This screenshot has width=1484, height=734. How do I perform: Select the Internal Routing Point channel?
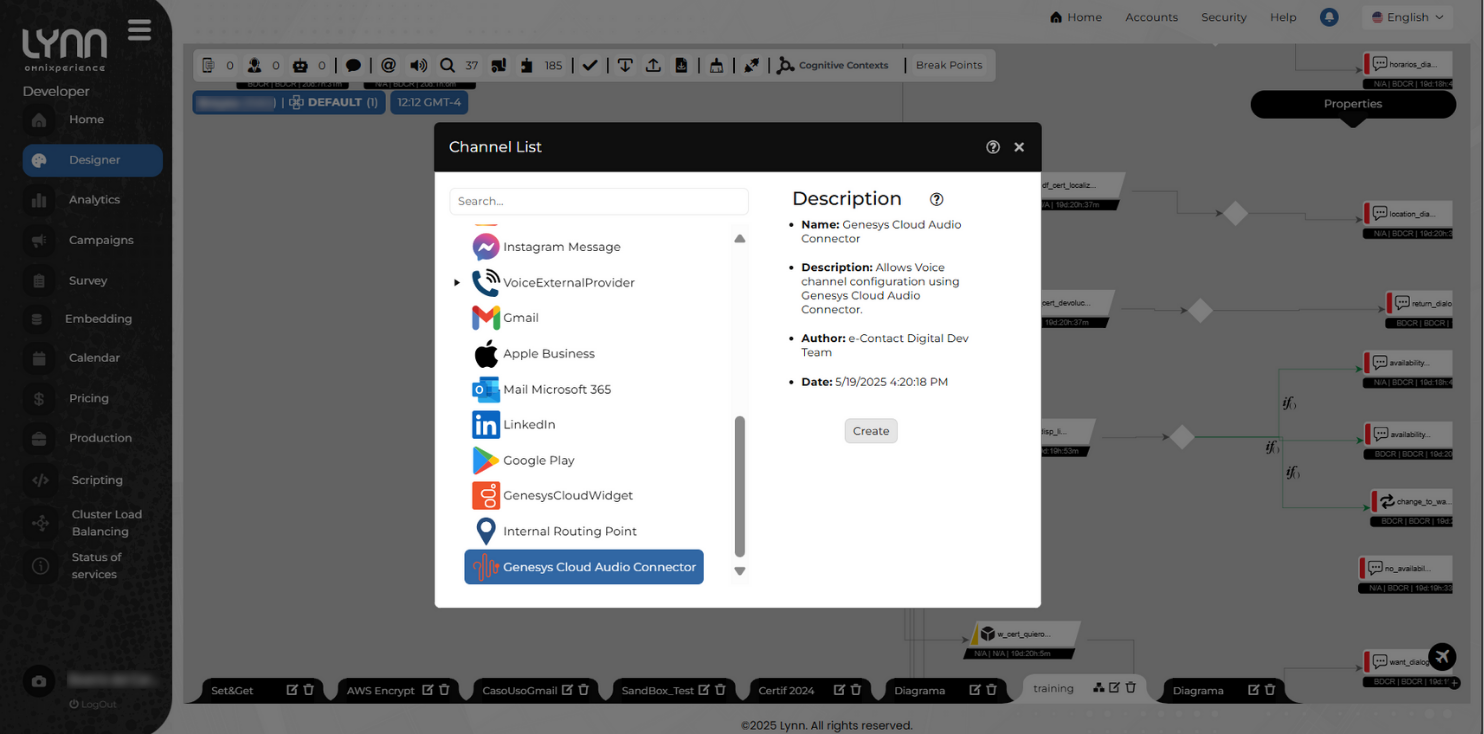pyautogui.click(x=569, y=532)
